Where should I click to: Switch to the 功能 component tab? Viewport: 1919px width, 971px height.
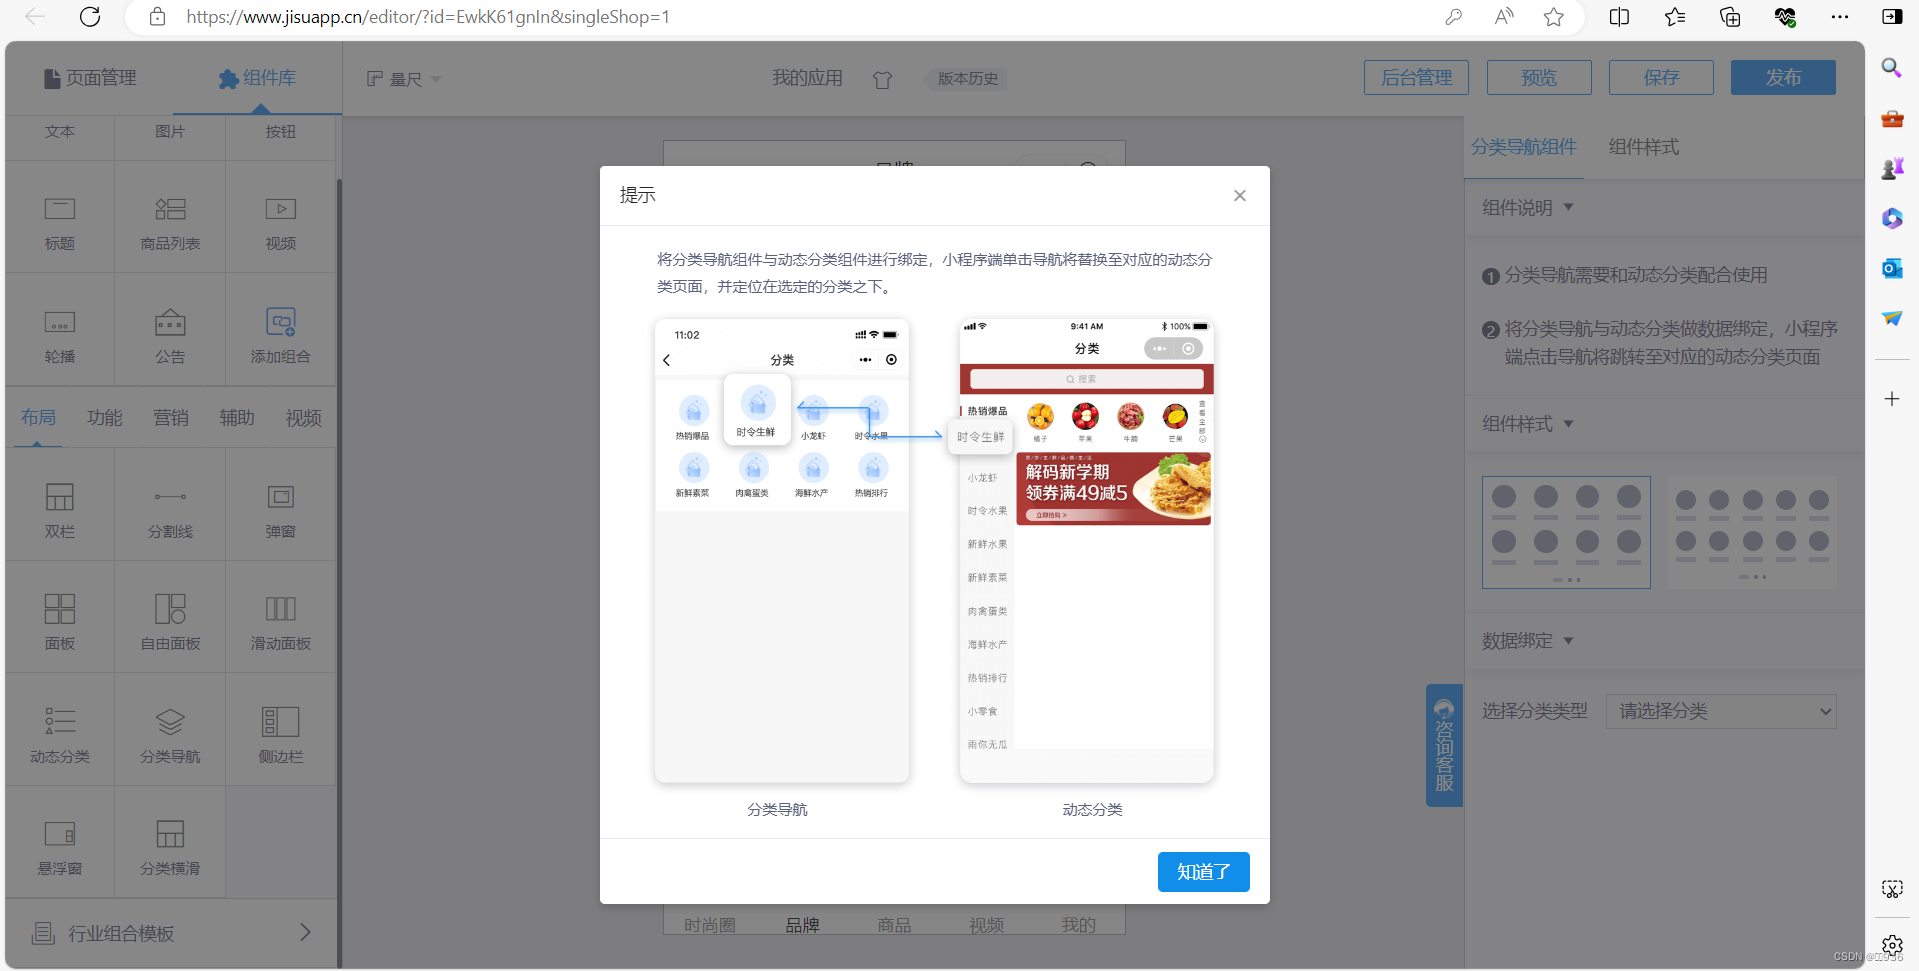tap(104, 418)
